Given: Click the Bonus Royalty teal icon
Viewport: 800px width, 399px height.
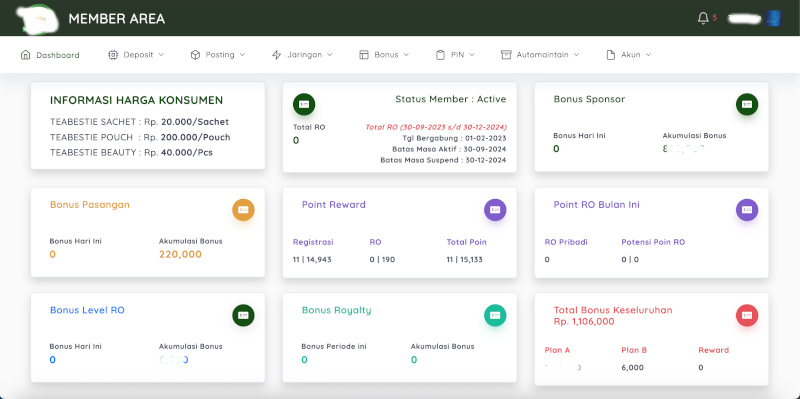Looking at the screenshot, I should (x=495, y=315).
